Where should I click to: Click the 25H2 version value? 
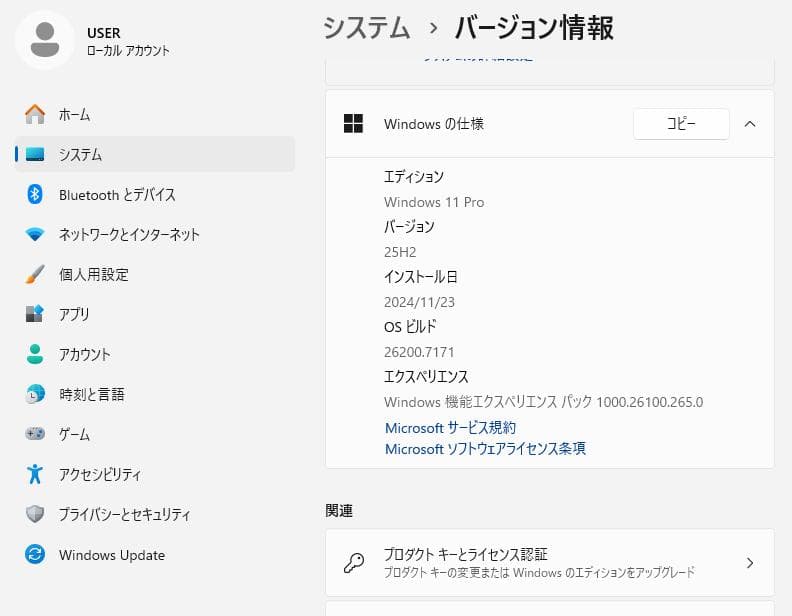[x=400, y=252]
